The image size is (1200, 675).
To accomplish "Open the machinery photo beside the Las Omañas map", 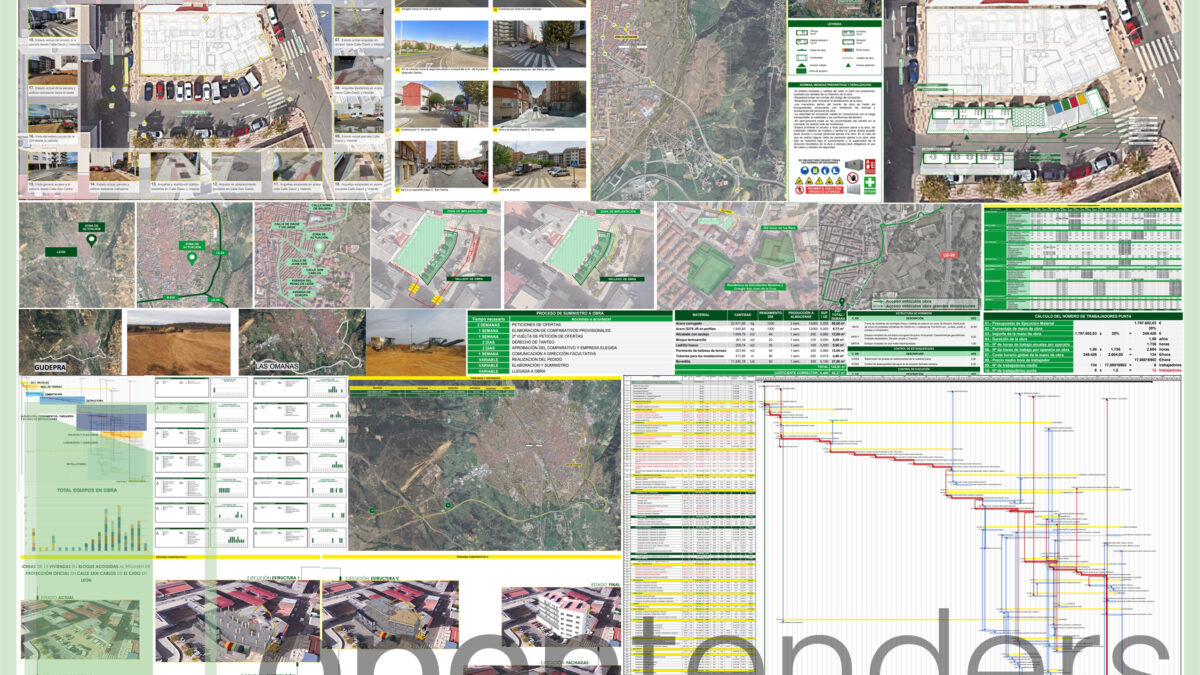I will click(x=416, y=342).
